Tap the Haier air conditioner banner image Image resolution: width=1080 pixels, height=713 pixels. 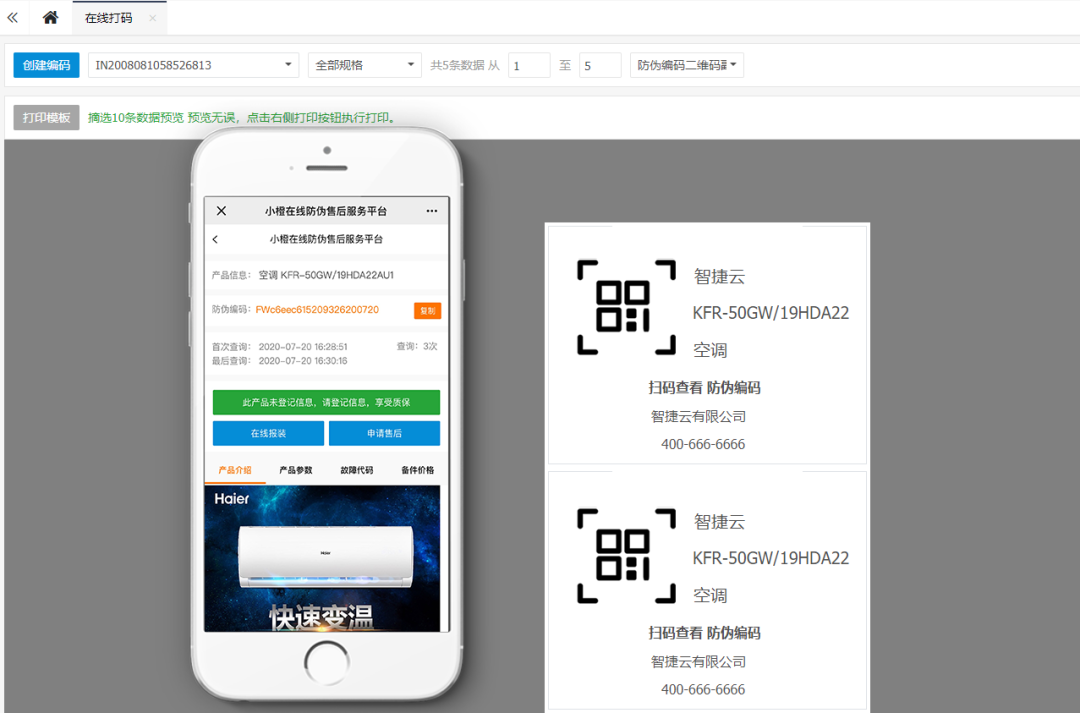point(322,559)
